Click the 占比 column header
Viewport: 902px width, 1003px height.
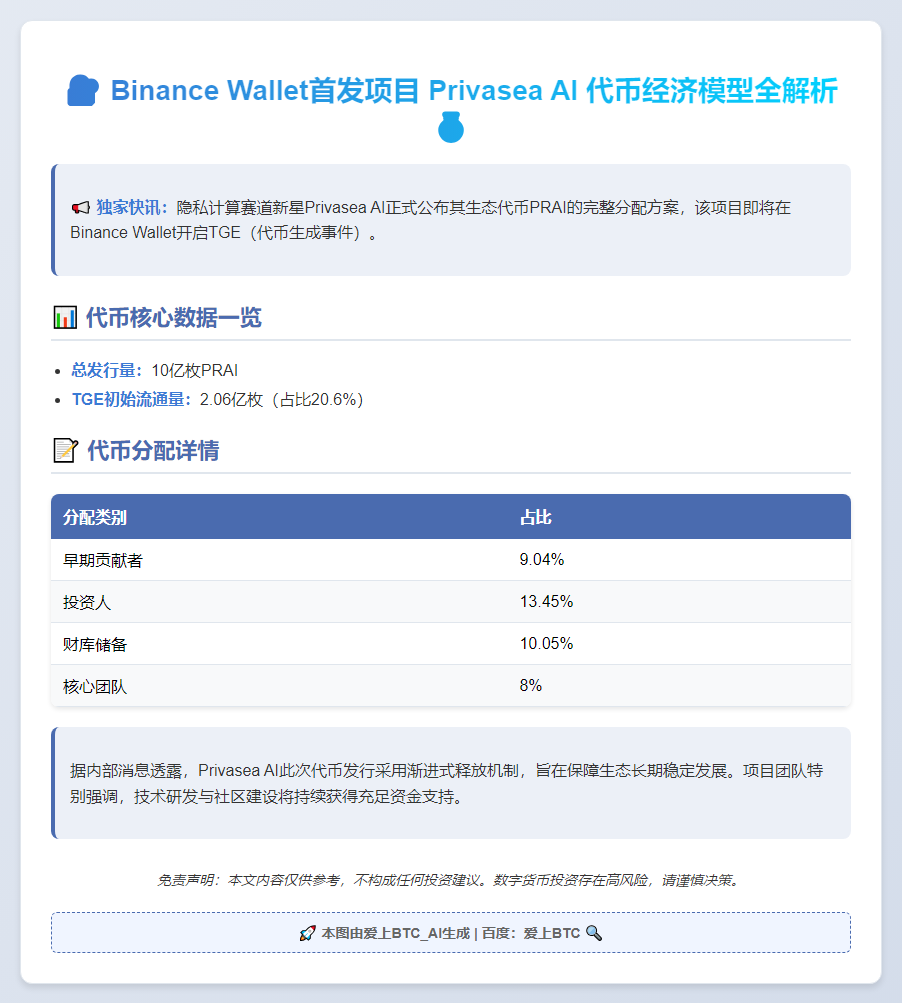[536, 517]
